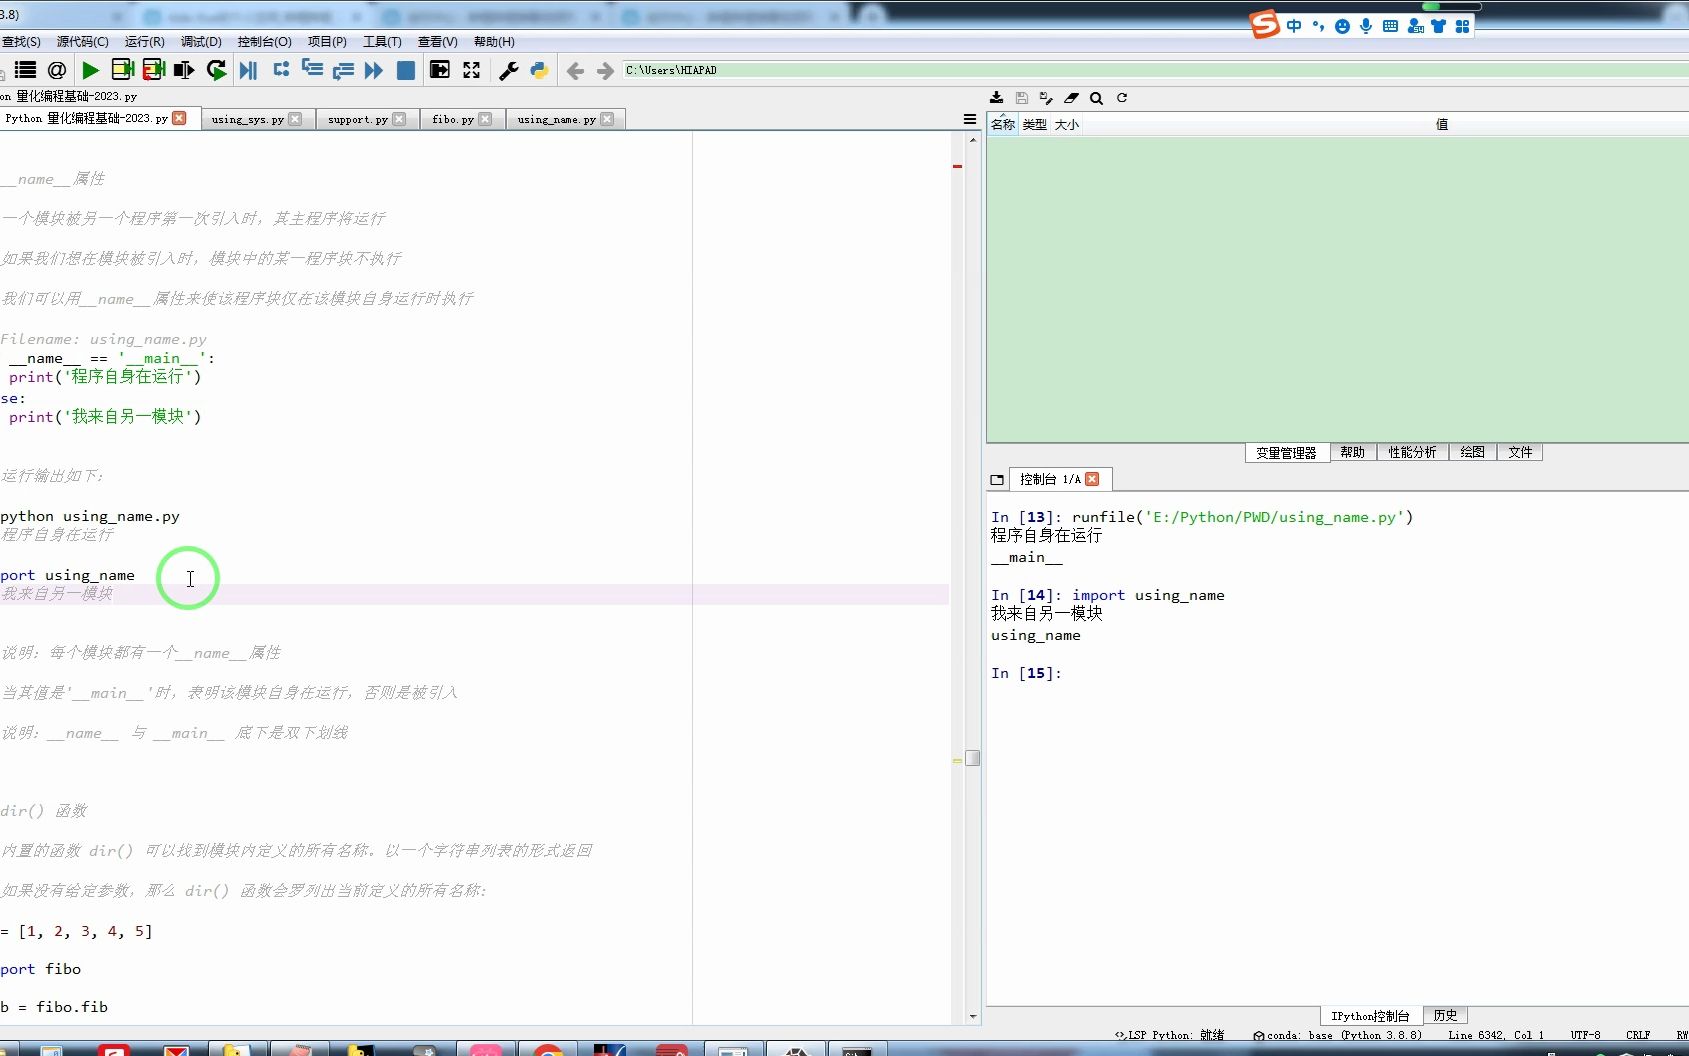Screen dimensions: 1689x1056
Task: Select the 文件 pane tab
Action: 1520,452
